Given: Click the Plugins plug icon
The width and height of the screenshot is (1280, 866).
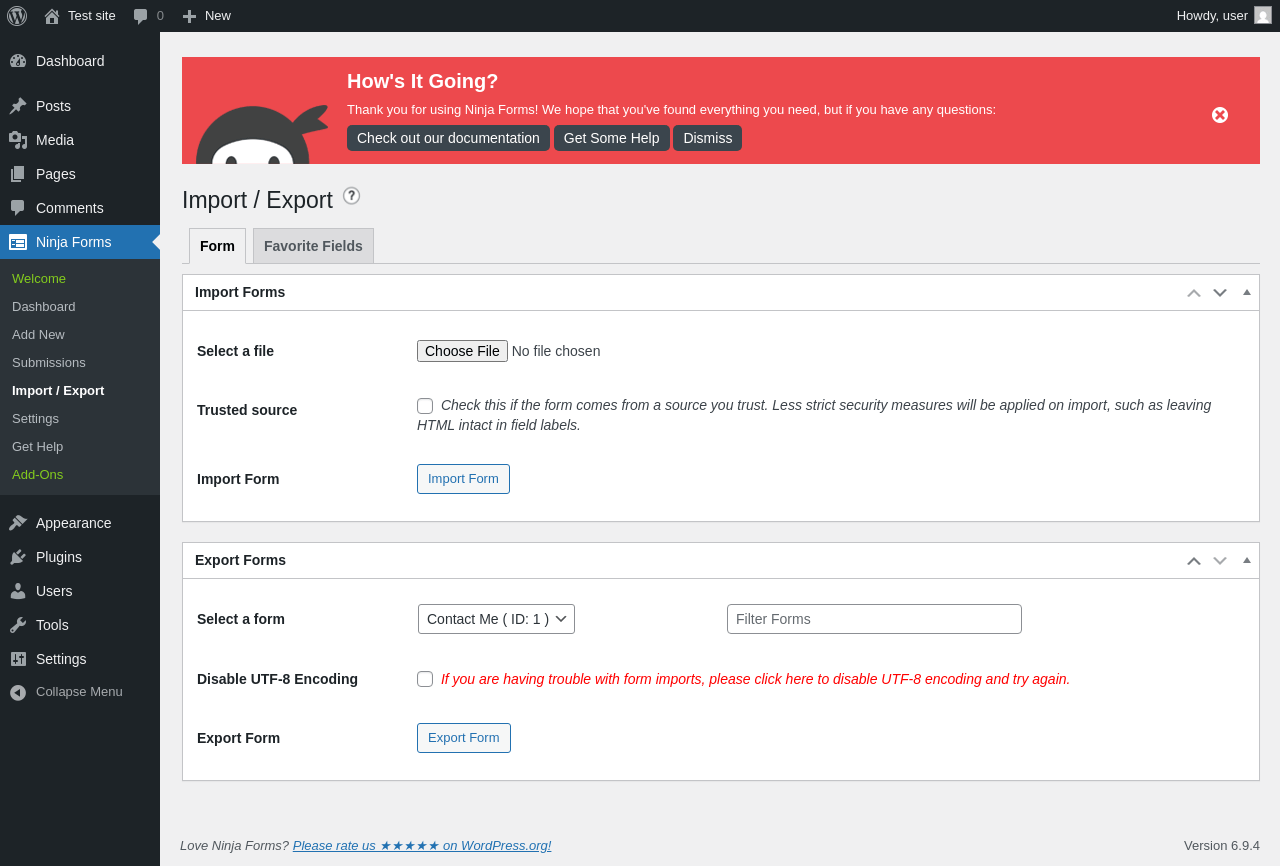Looking at the screenshot, I should coord(18,557).
